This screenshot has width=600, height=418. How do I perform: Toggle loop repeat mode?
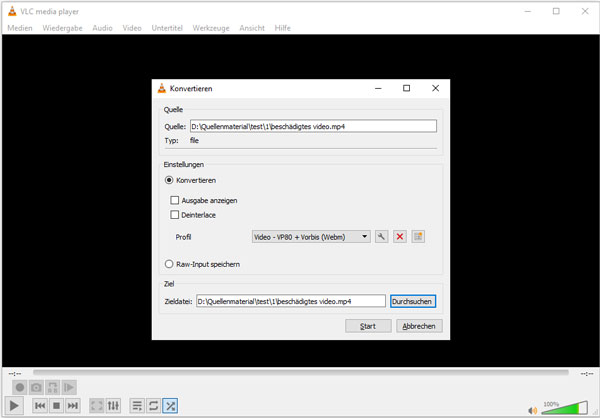pyautogui.click(x=153, y=405)
